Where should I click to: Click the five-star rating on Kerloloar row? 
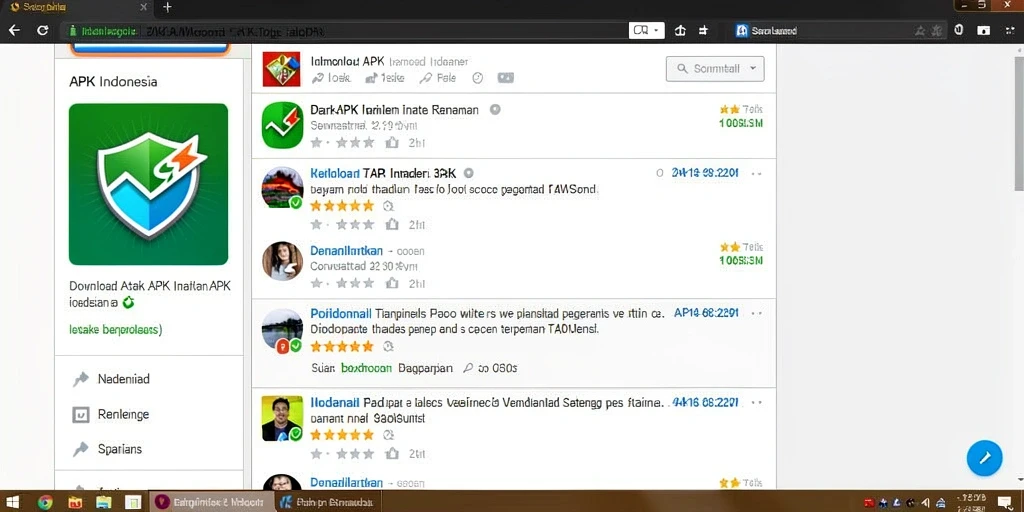click(342, 206)
